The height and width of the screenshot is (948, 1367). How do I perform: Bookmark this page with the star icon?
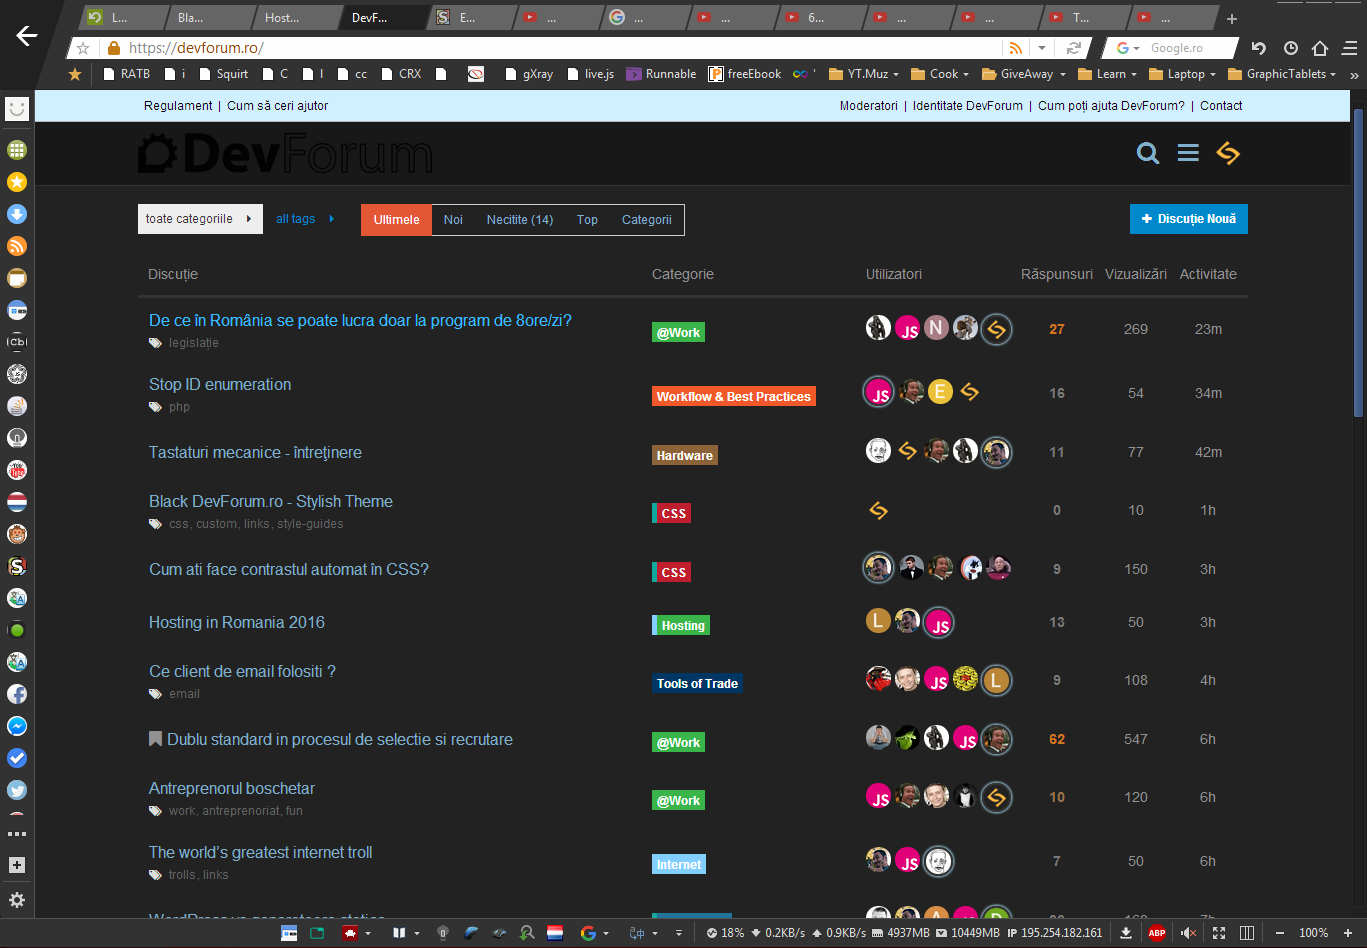point(82,47)
